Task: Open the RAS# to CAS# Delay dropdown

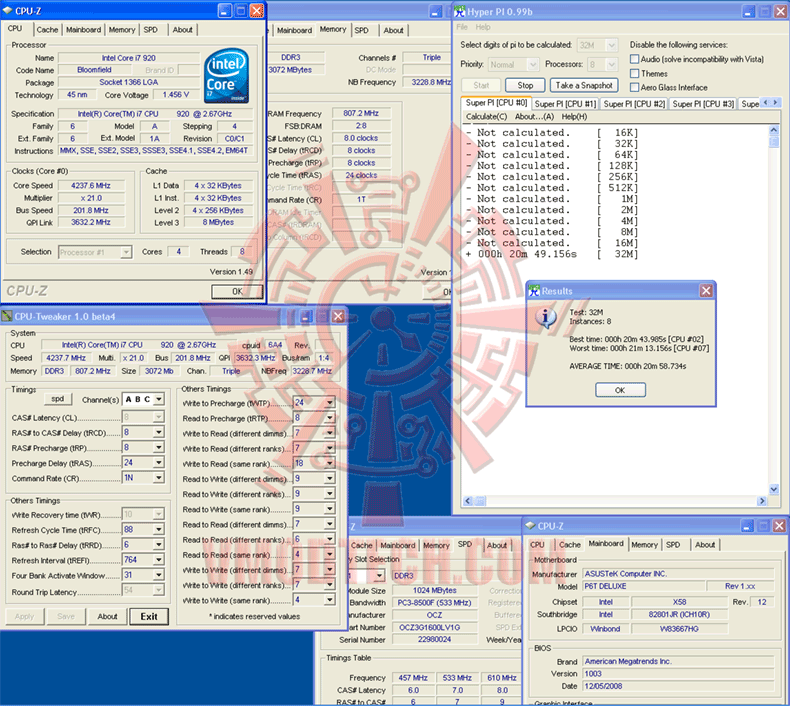Action: pos(159,432)
